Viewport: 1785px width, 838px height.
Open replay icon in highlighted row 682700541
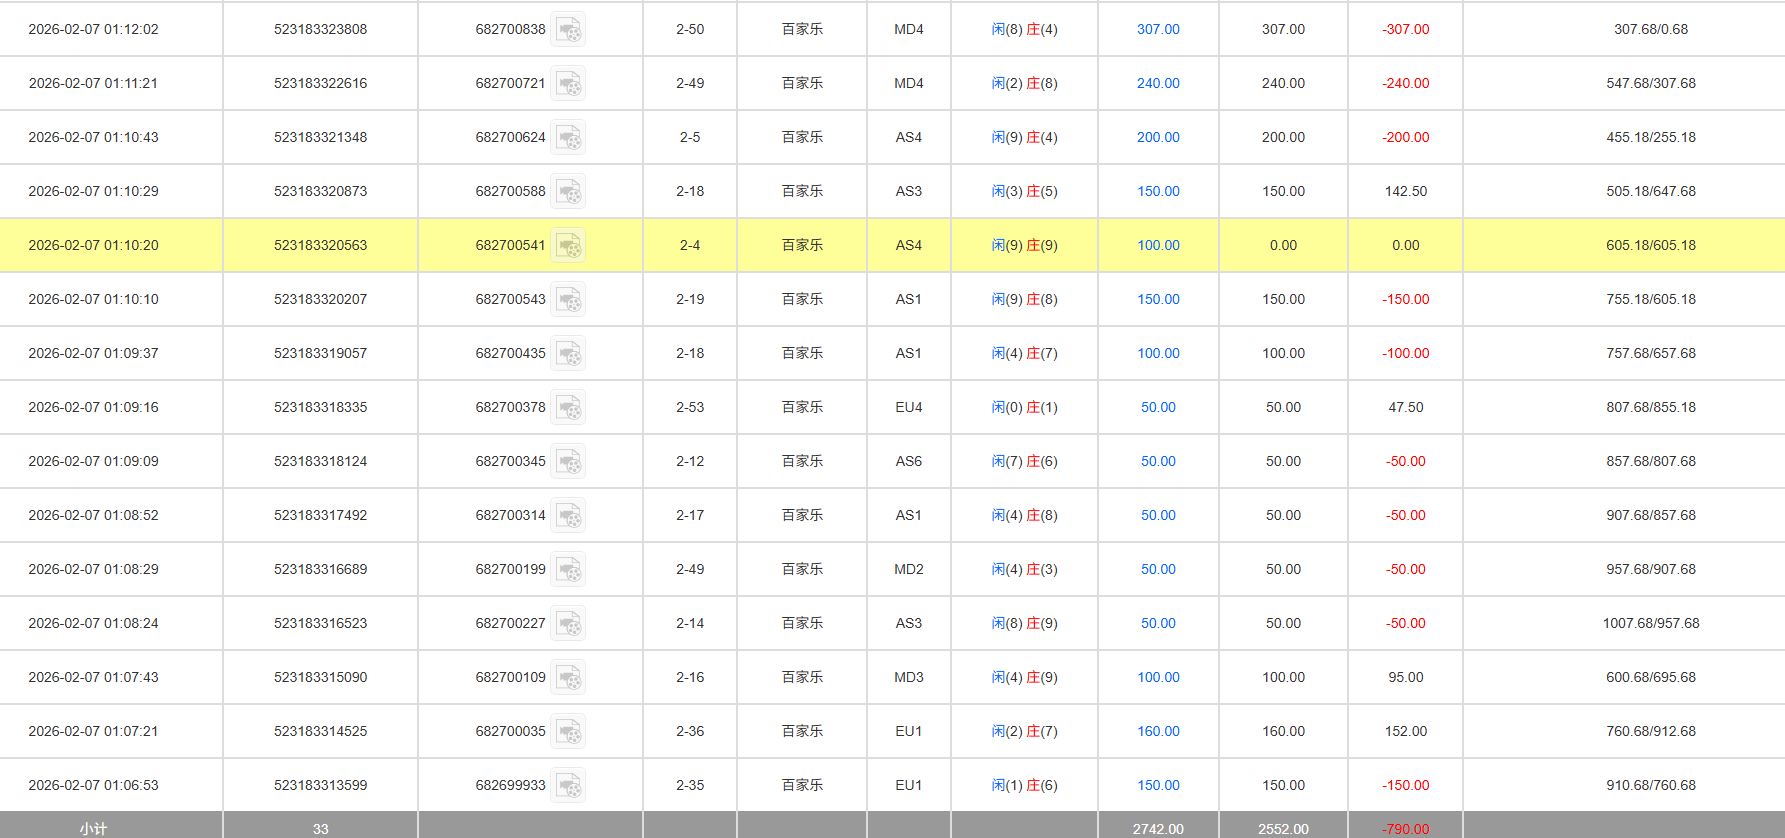coord(568,246)
